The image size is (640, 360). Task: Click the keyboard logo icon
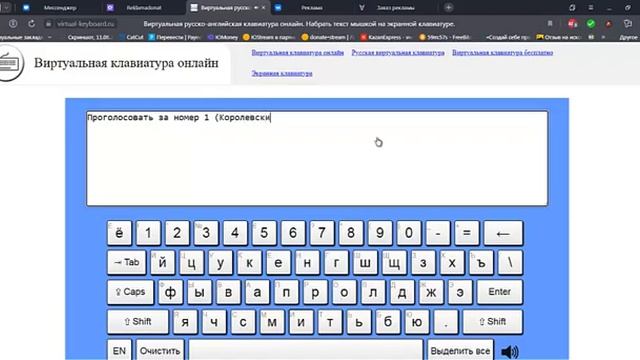coord(11,64)
